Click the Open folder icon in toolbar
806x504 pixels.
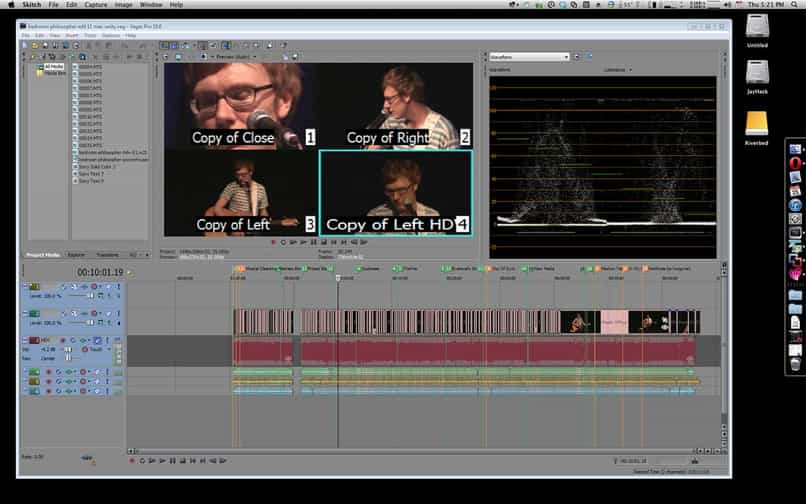click(35, 45)
